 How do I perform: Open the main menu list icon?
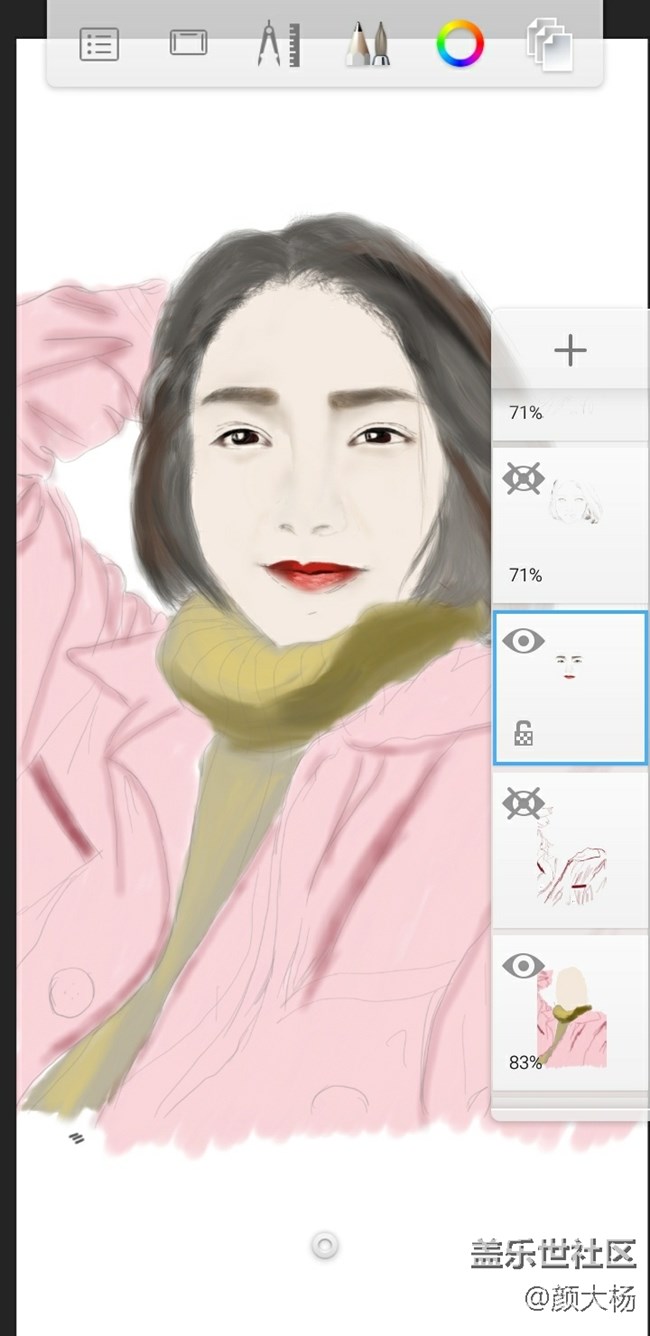pos(99,45)
